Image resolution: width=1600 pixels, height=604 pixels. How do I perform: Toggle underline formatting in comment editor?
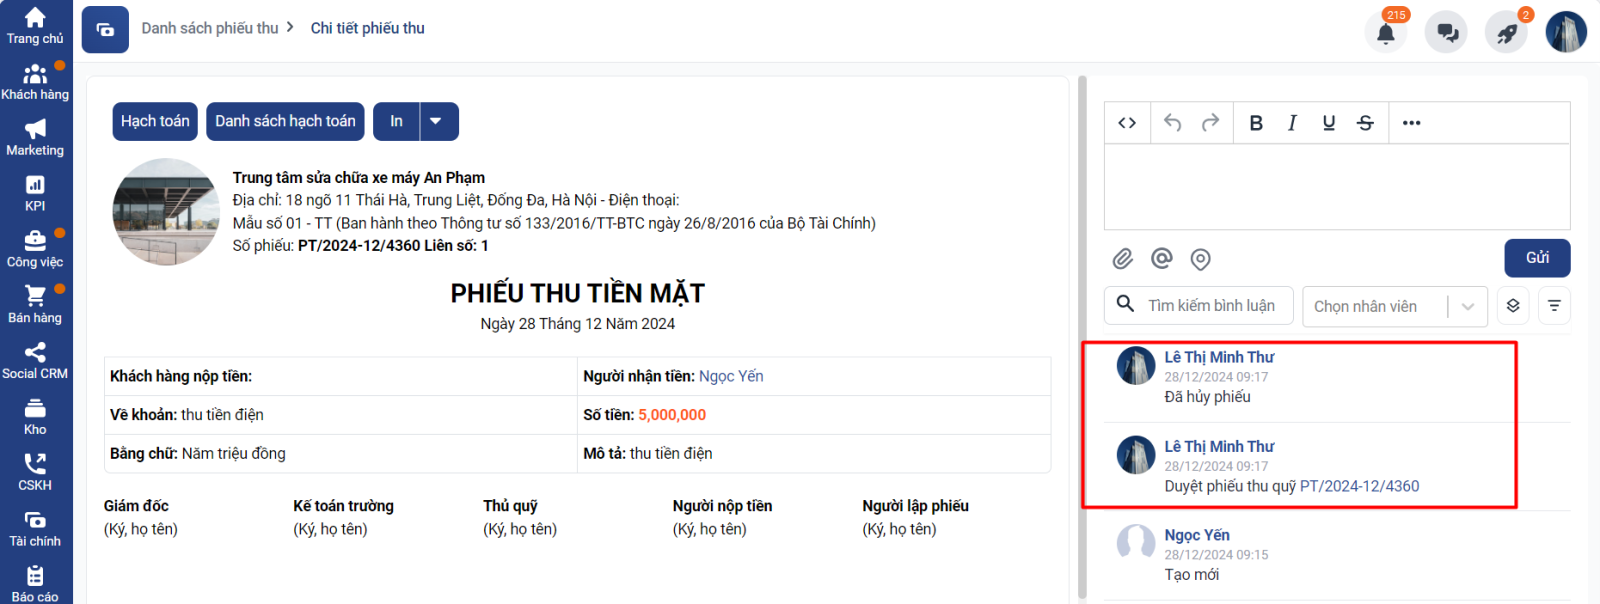coord(1328,123)
